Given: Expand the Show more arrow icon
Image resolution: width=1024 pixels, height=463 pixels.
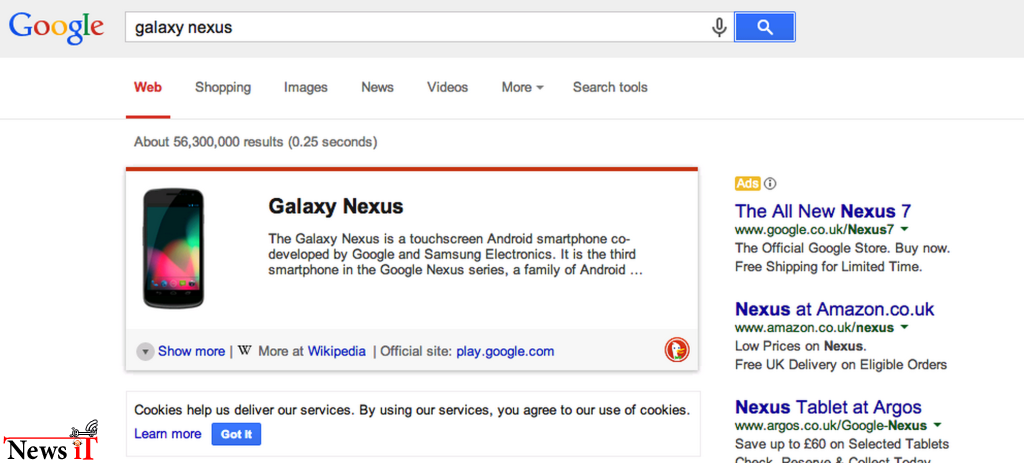Looking at the screenshot, I should [145, 351].
